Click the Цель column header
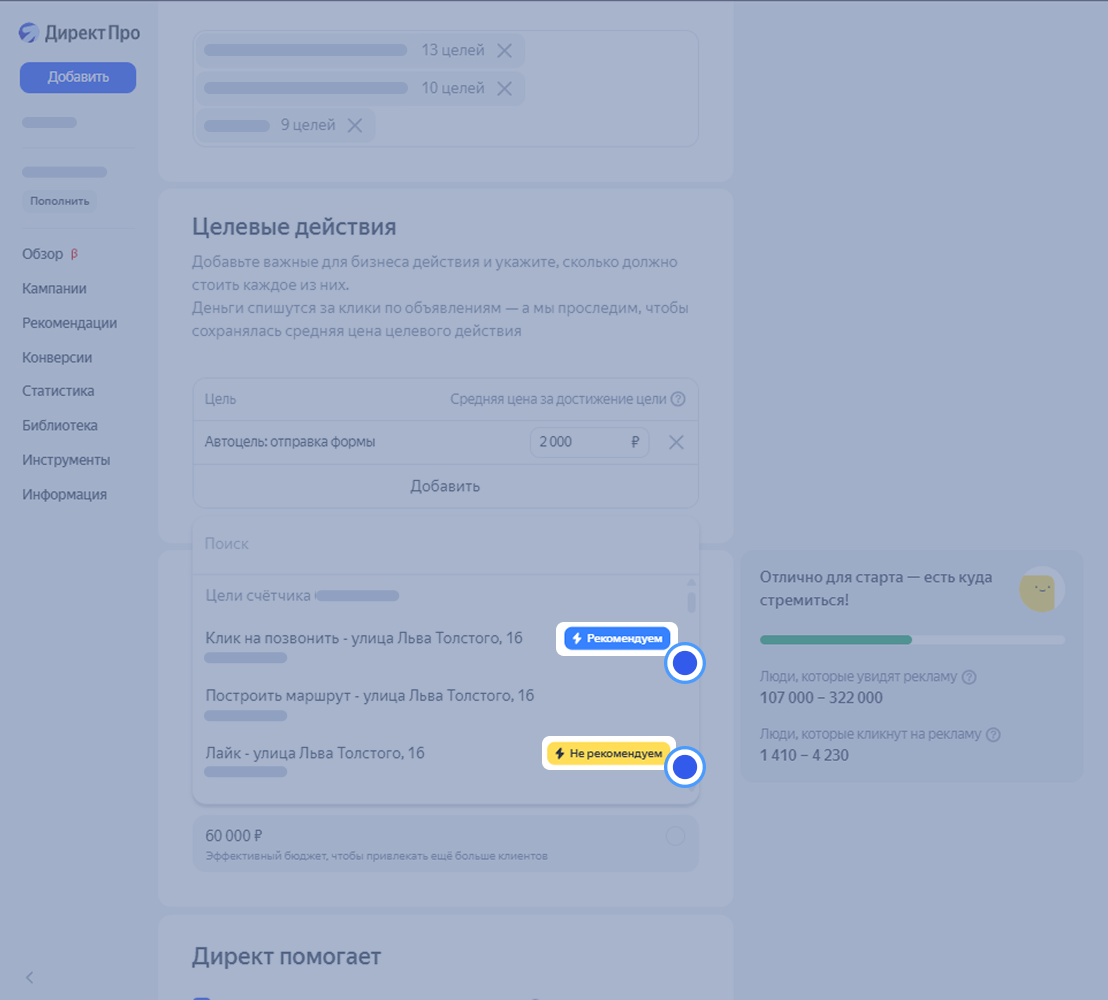Viewport: 1108px width, 1000px height. pyautogui.click(x=220, y=399)
